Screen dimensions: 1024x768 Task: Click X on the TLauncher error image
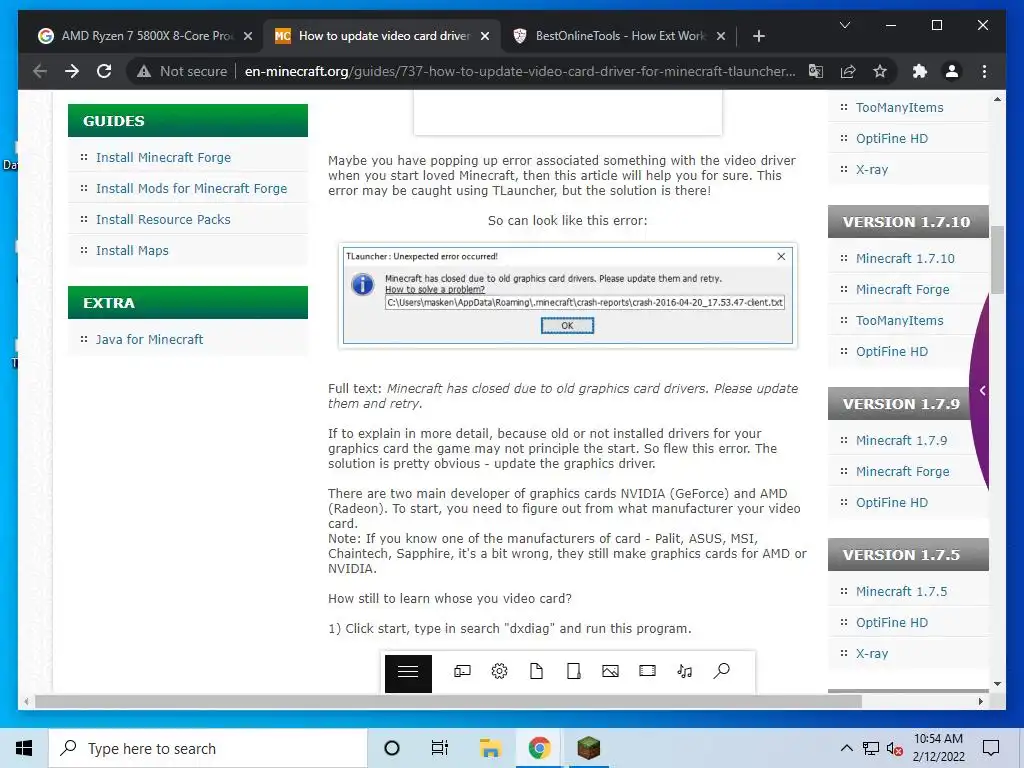781,257
